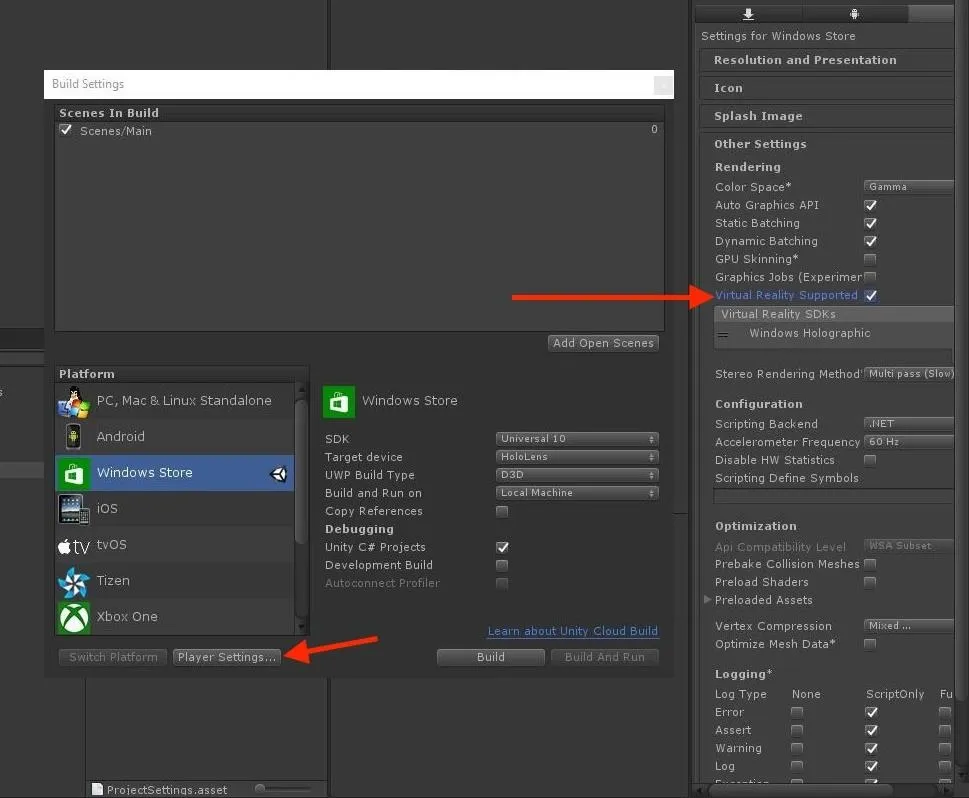The image size is (969, 798).
Task: Click the Build button
Action: pos(491,657)
